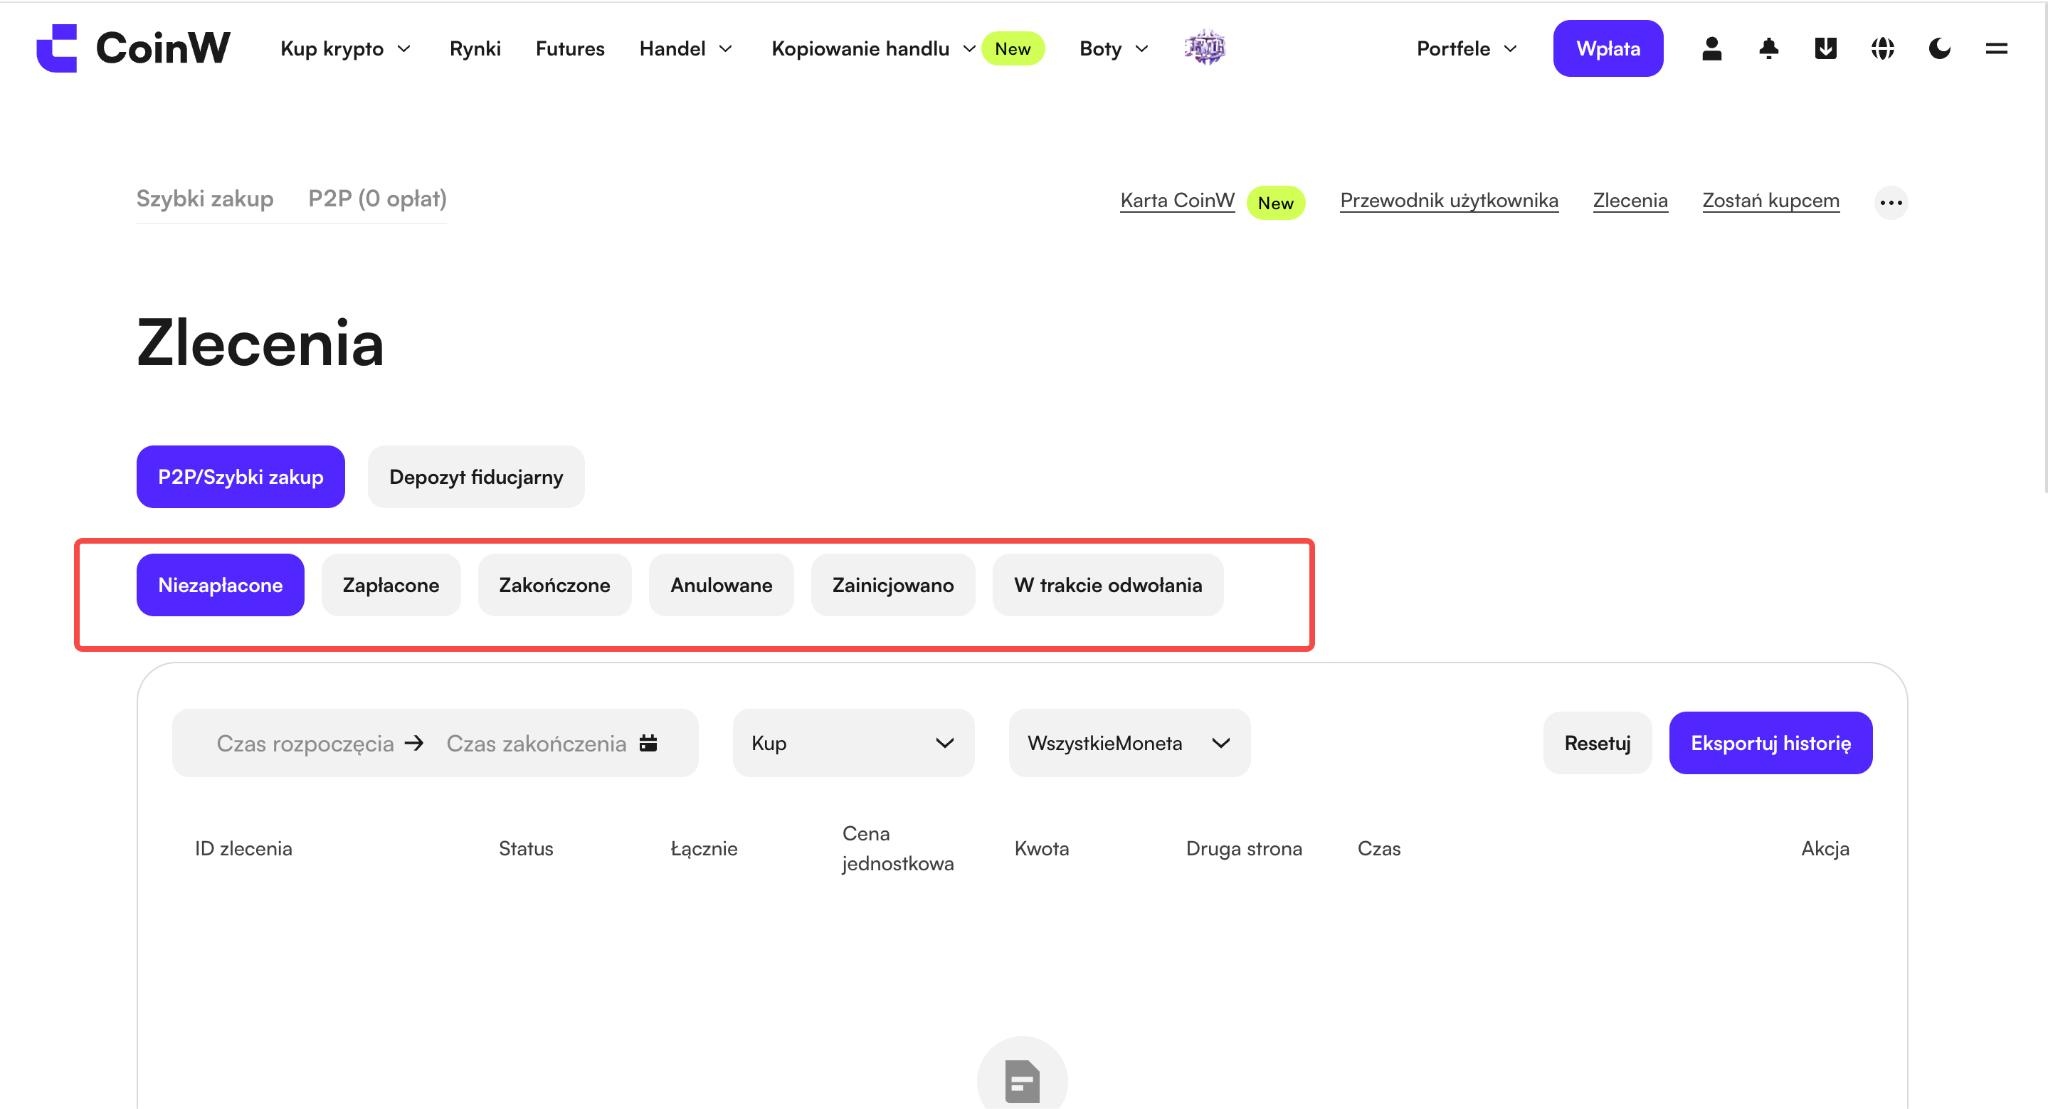
Task: Go to Futures in the navigation
Action: [570, 48]
